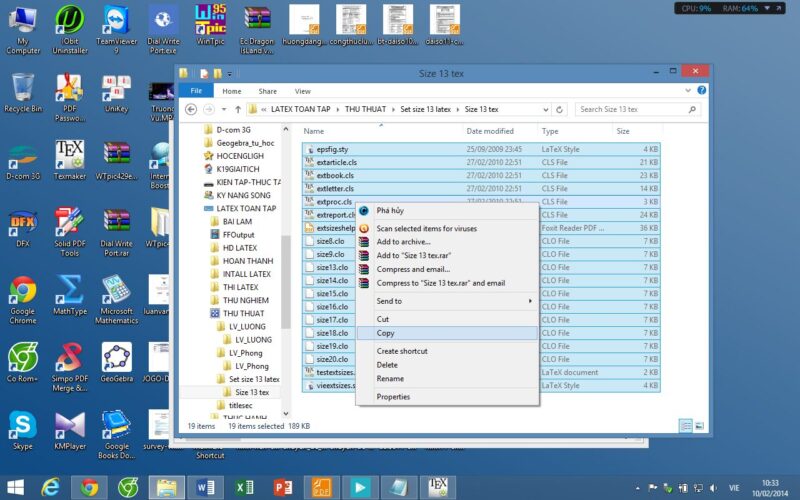This screenshot has height=500, width=800.
Task: Click the Back navigation arrow in Explorer
Action: coord(190,109)
